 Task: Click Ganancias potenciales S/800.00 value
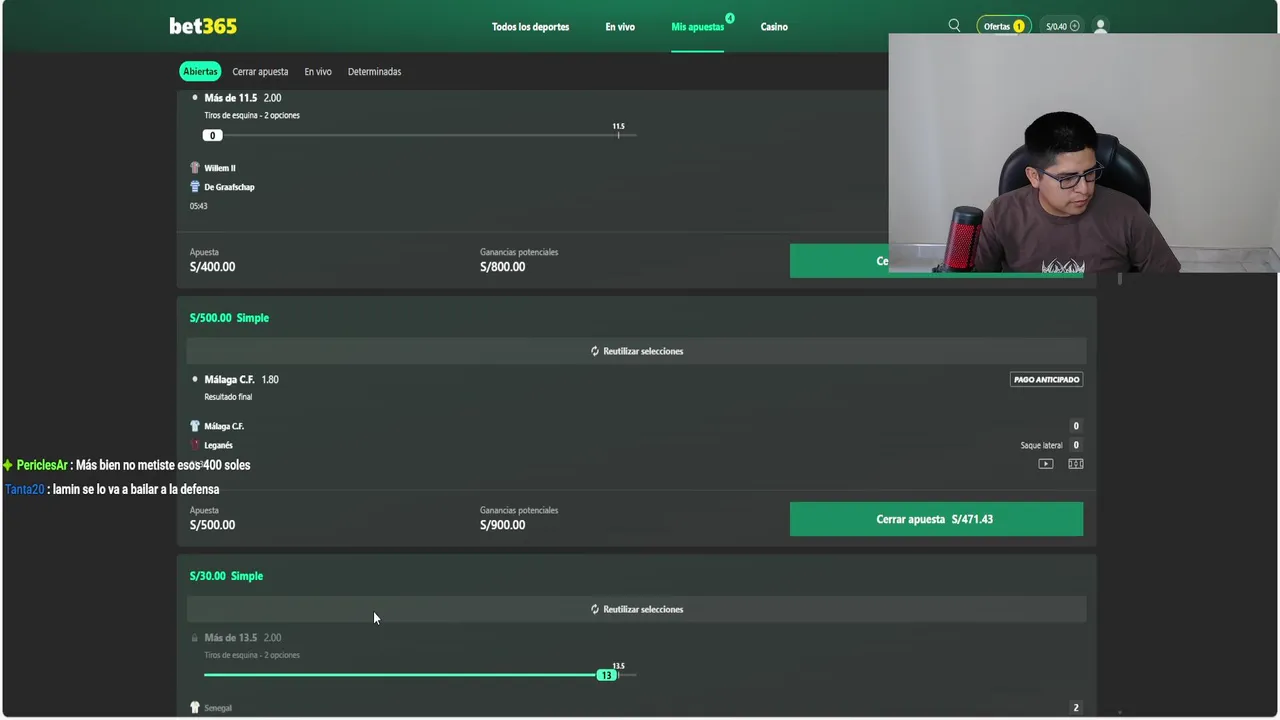(502, 267)
